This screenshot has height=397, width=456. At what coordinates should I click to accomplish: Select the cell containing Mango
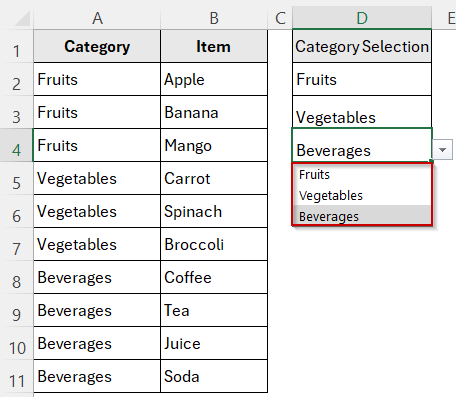click(x=214, y=145)
